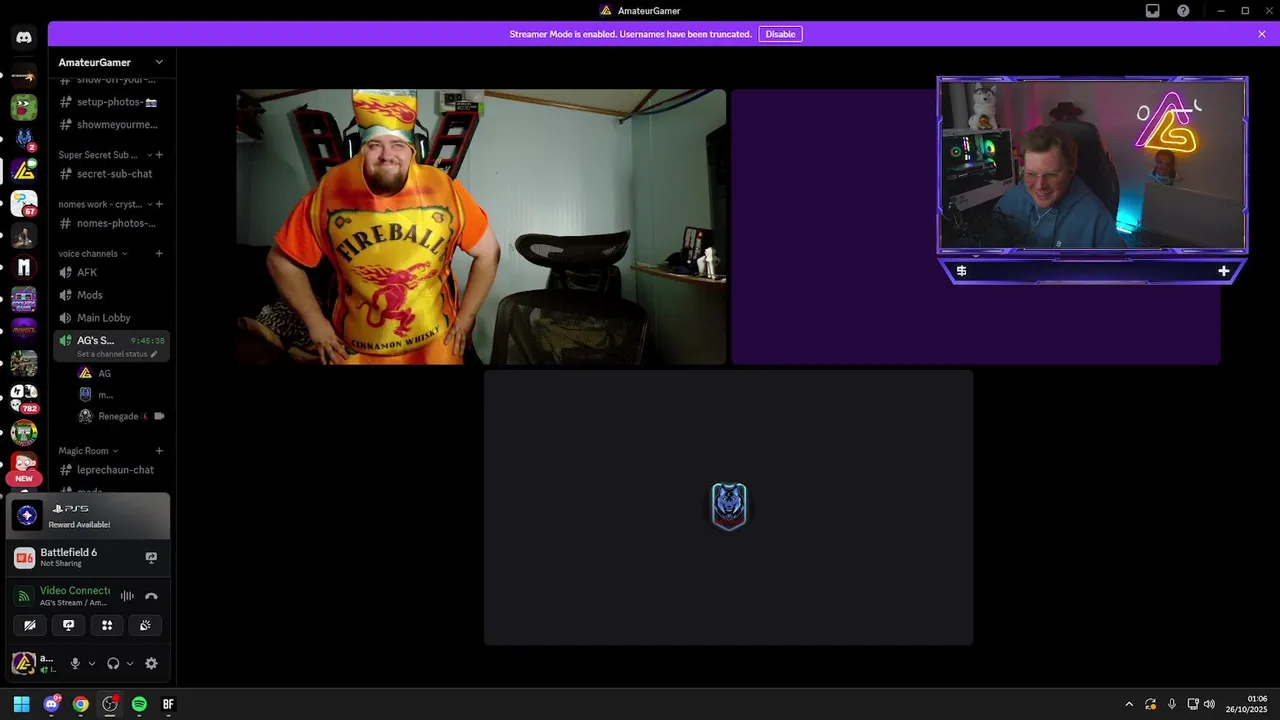
Task: Open Discord help question mark icon
Action: pyautogui.click(x=1183, y=11)
